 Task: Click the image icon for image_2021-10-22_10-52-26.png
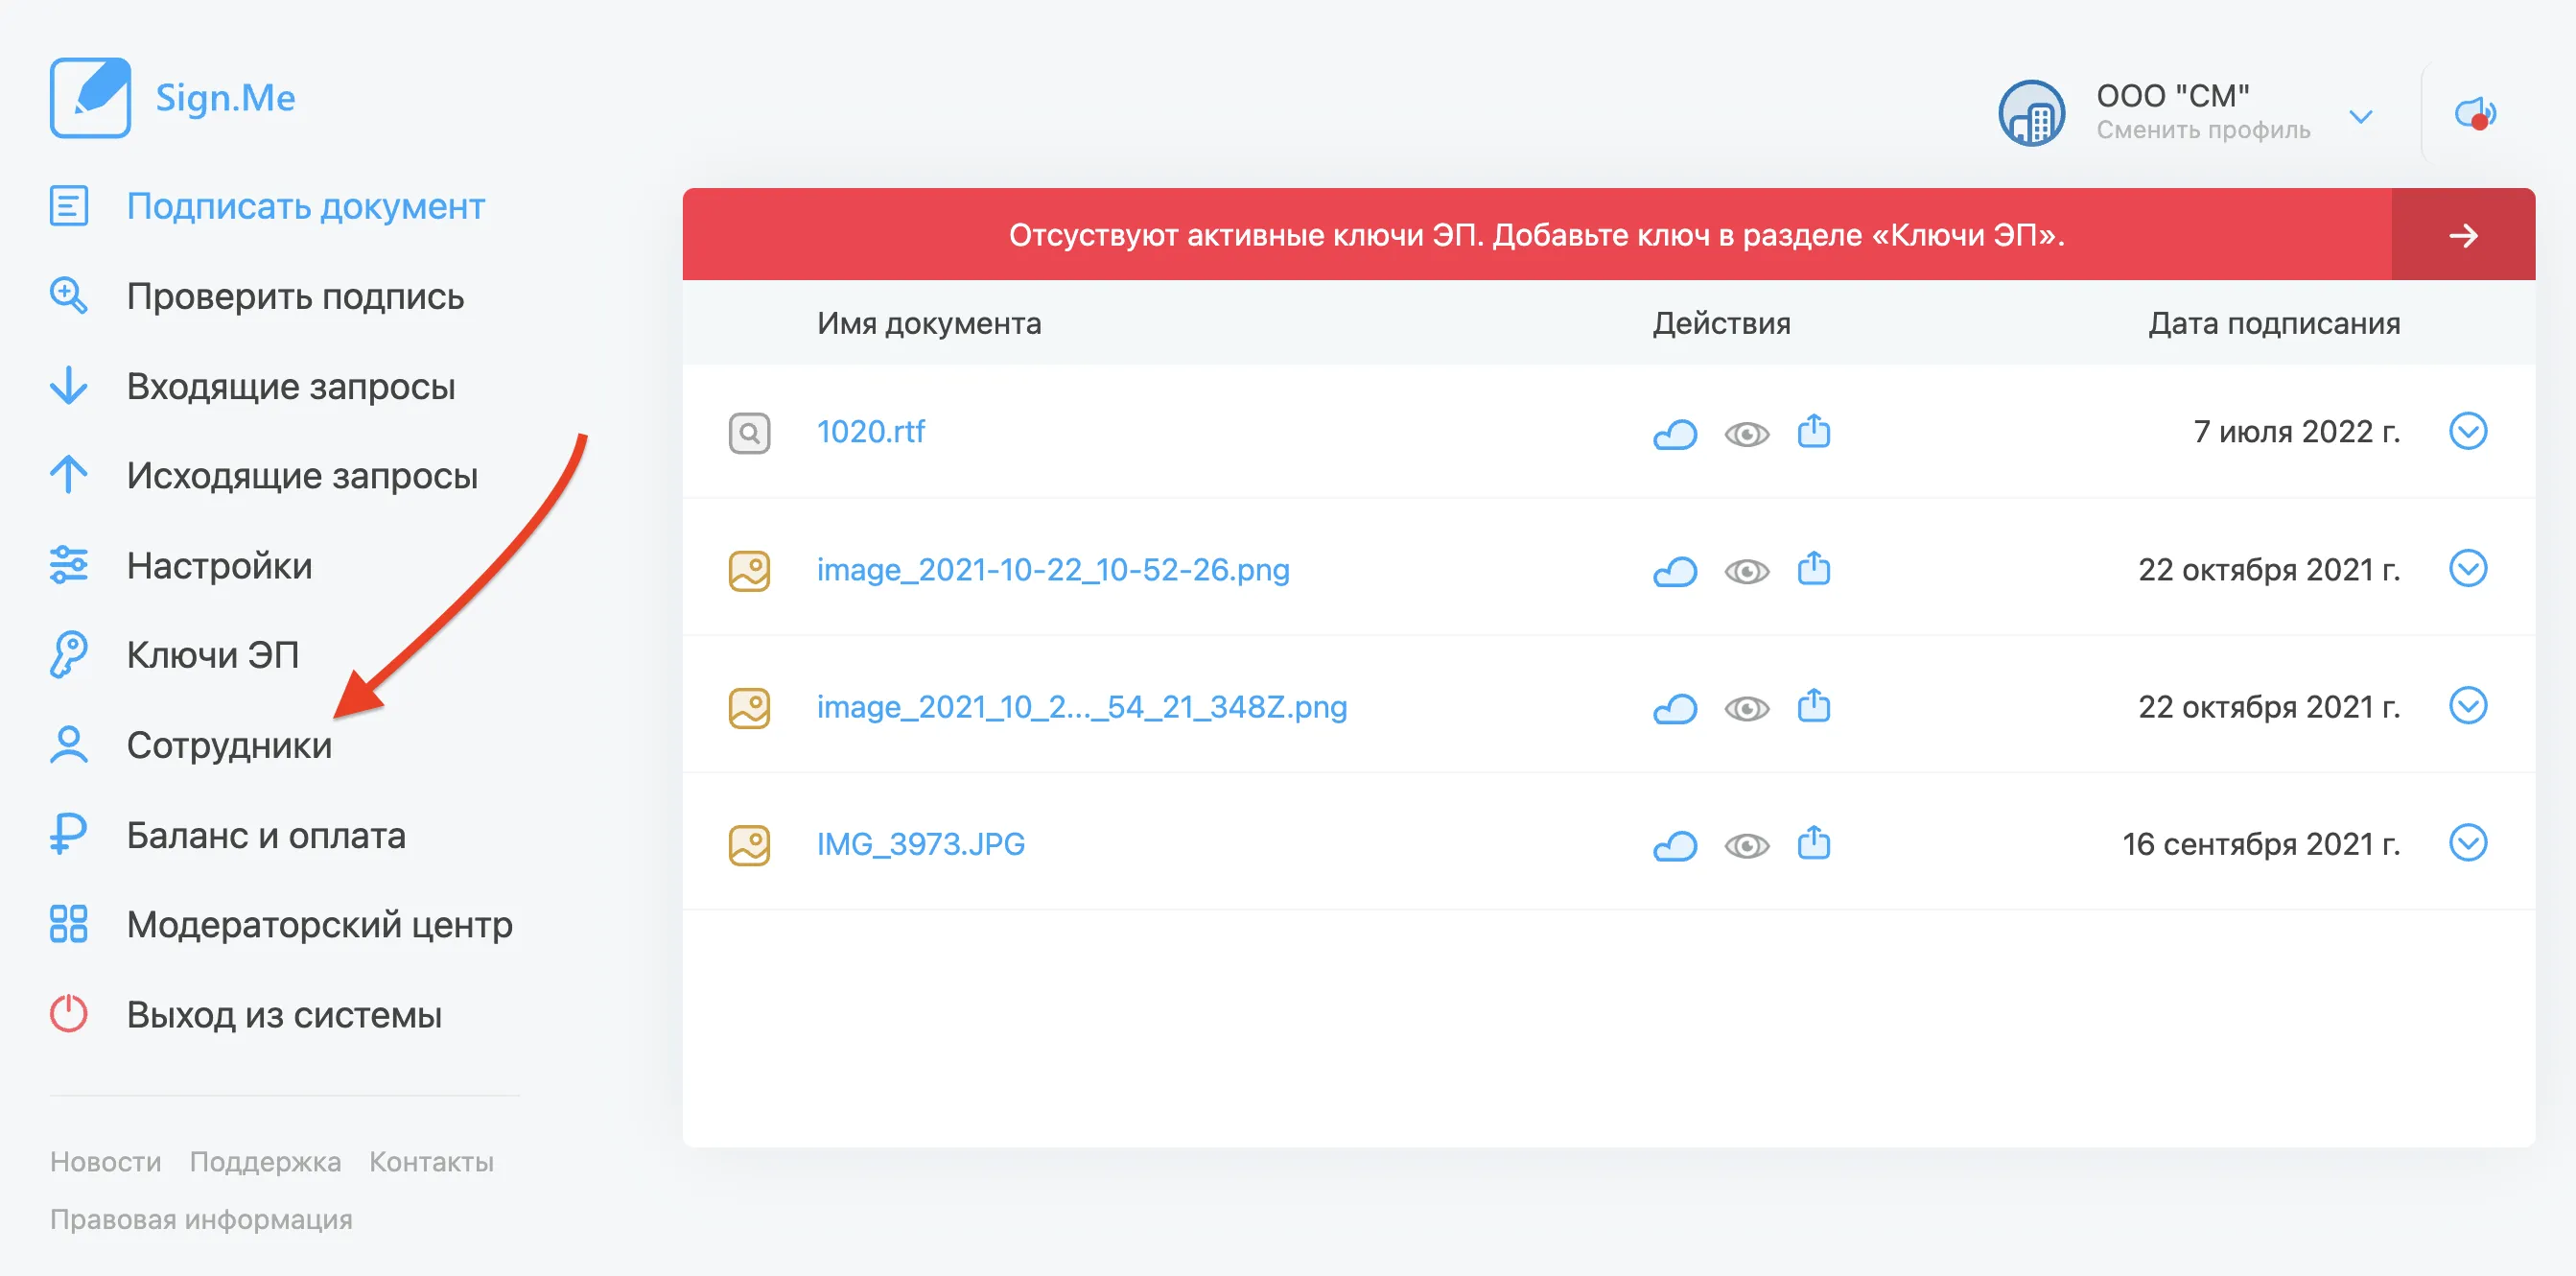(749, 571)
